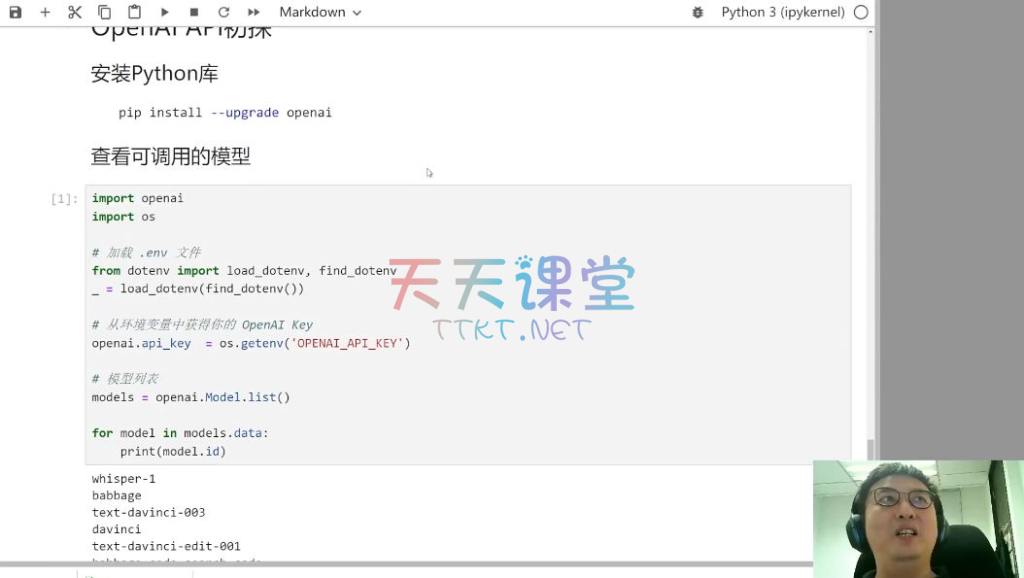The width and height of the screenshot is (1024, 578).
Task: Enable the debugger bug icon
Action: click(697, 12)
